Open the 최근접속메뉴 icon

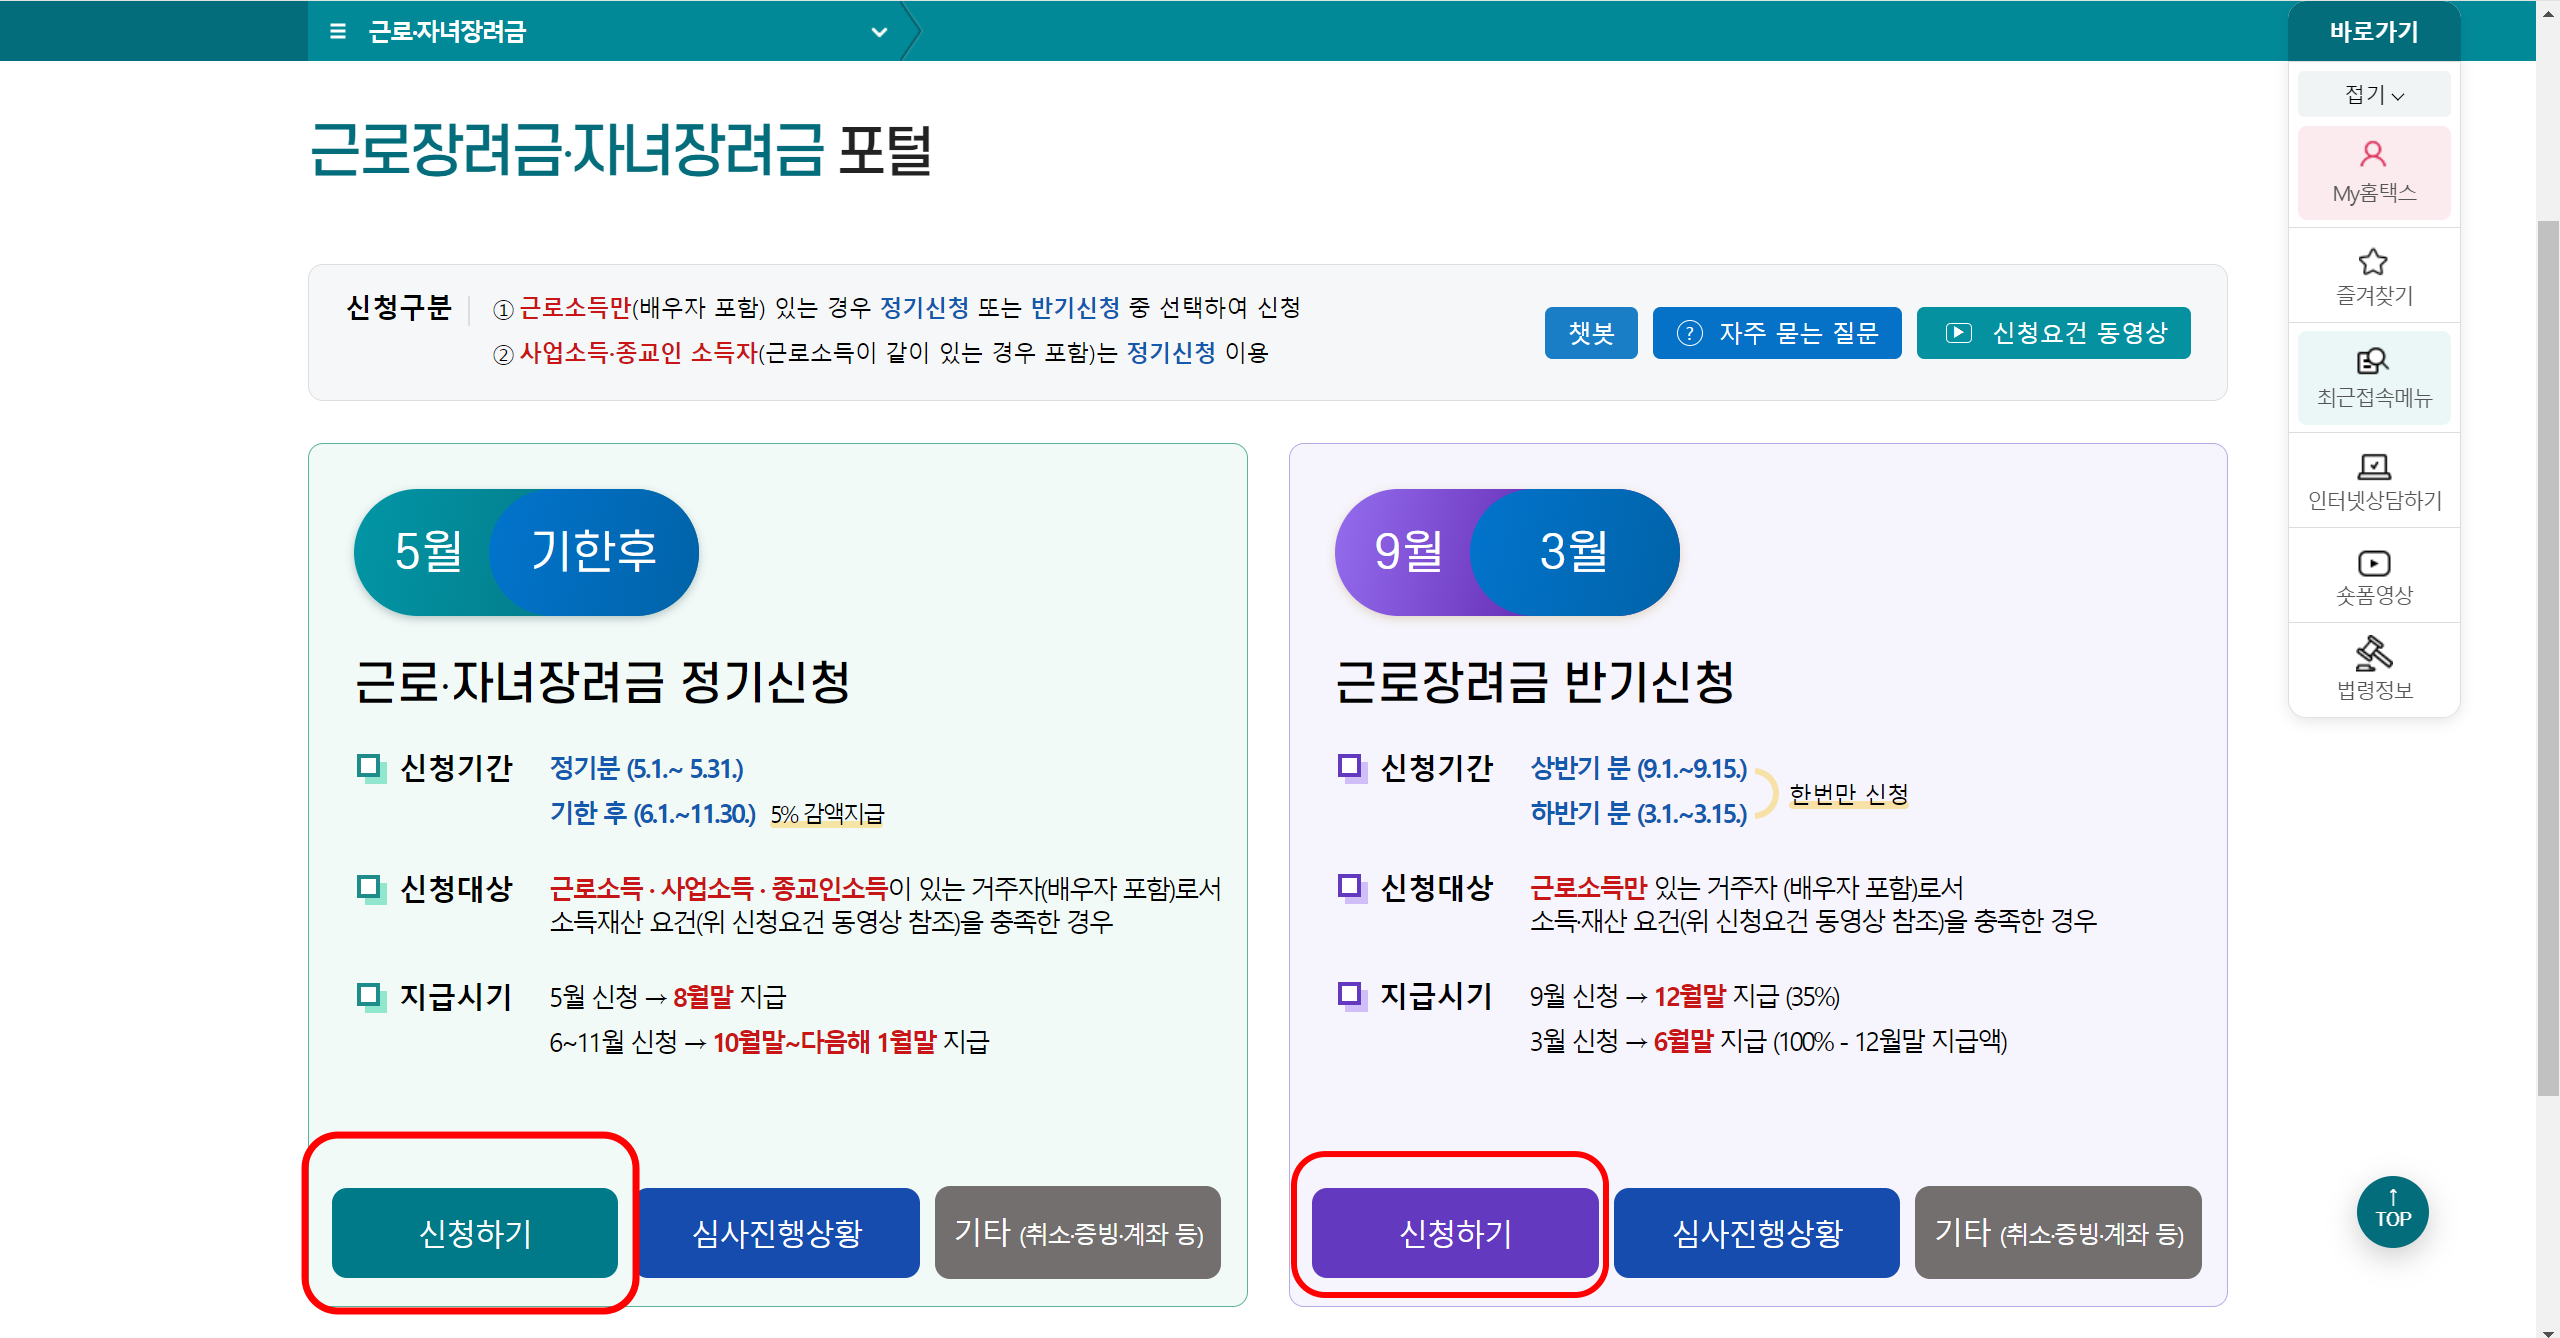pos(2373,361)
